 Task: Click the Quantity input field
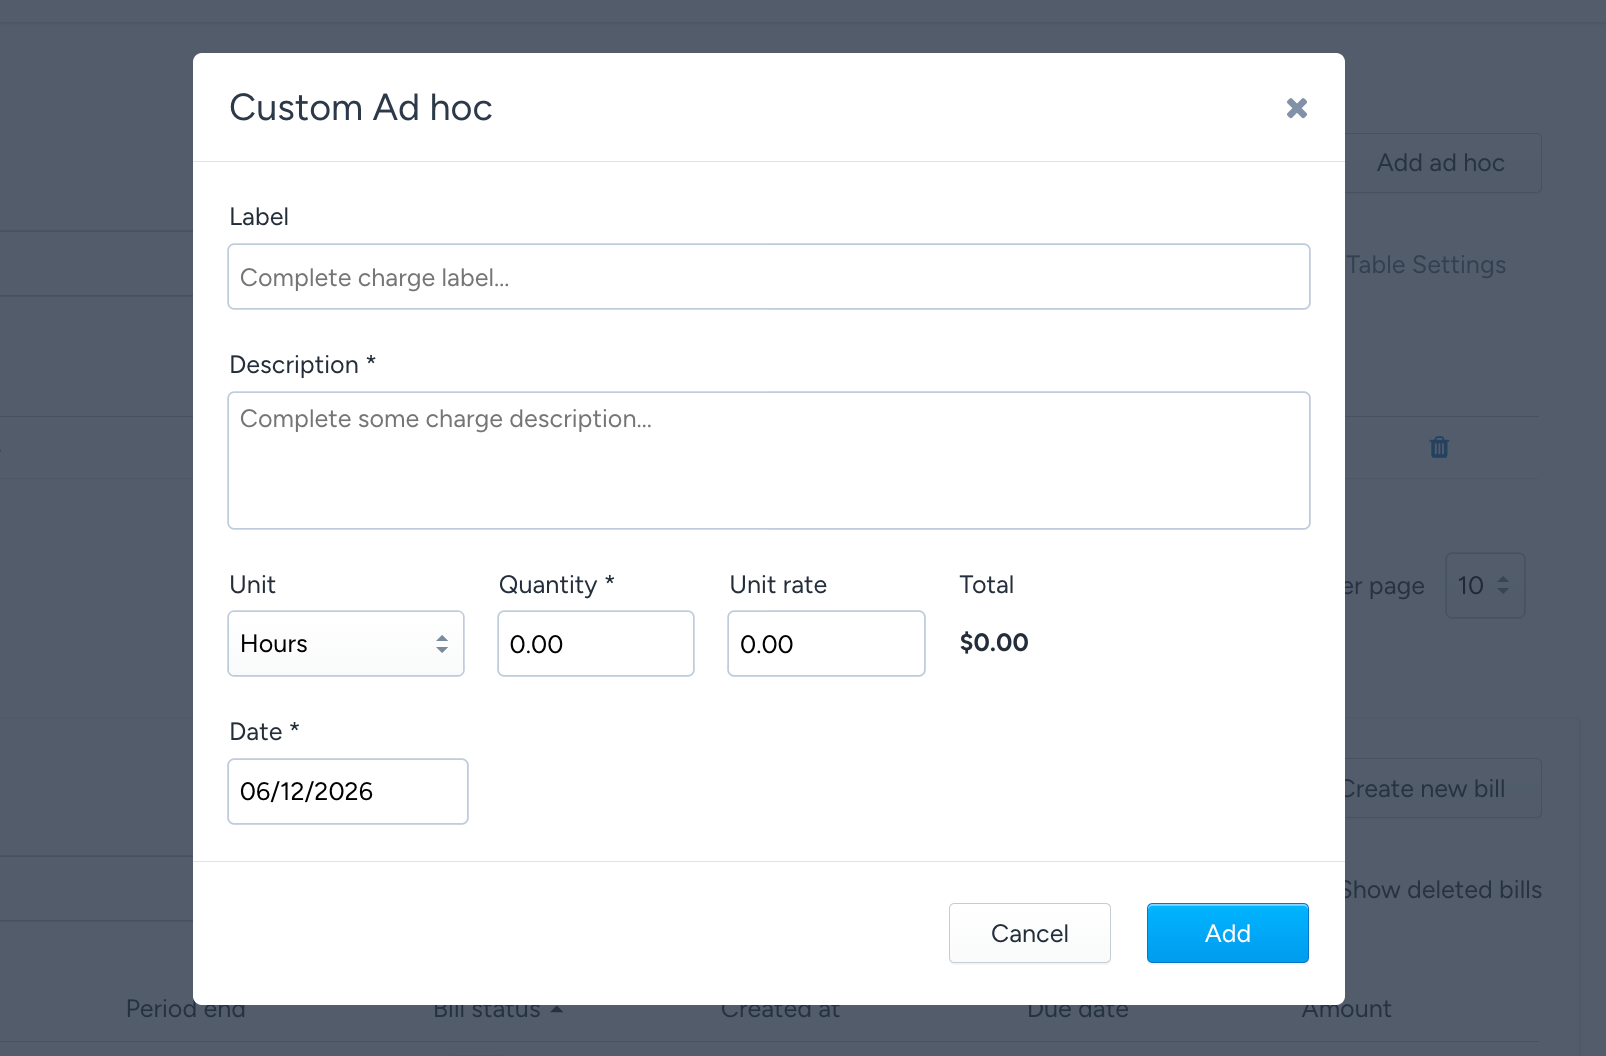(x=596, y=644)
